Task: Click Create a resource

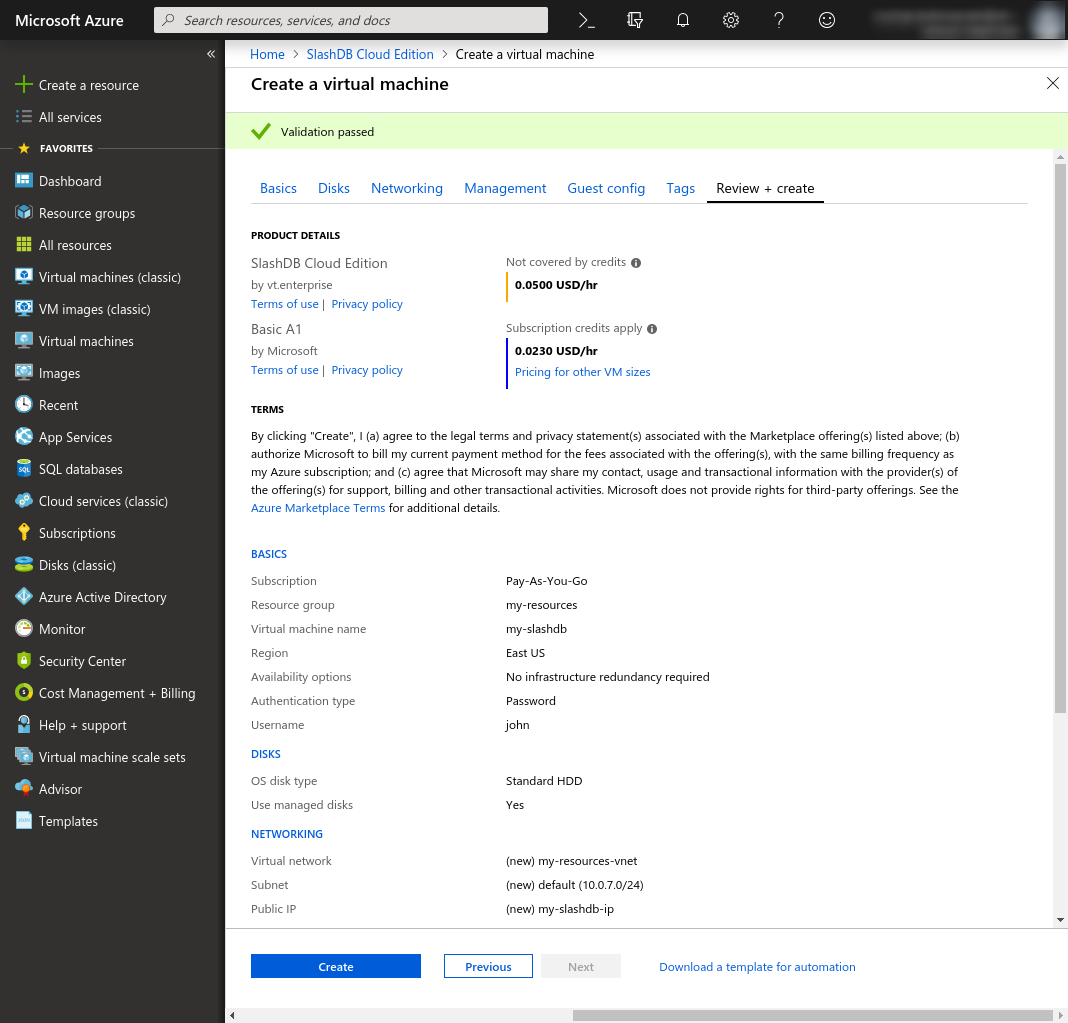Action: [x=88, y=85]
